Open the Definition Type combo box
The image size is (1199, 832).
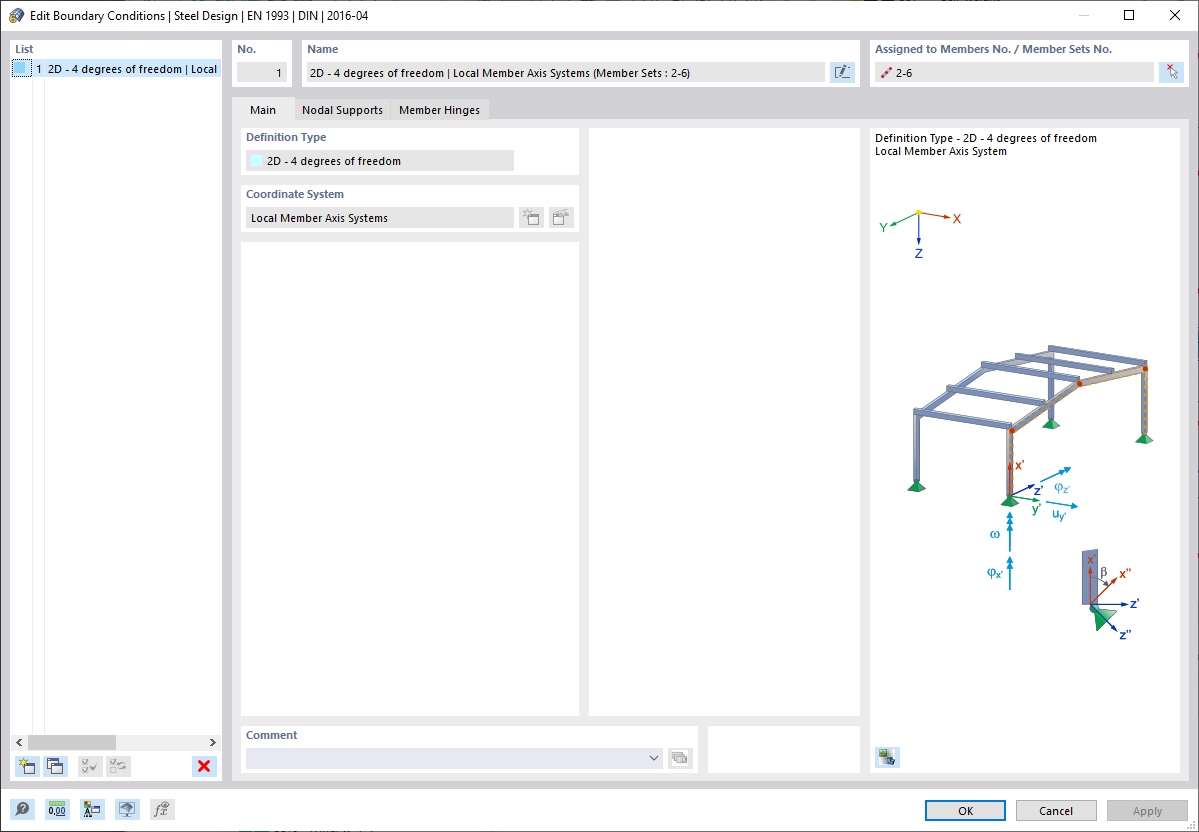380,161
